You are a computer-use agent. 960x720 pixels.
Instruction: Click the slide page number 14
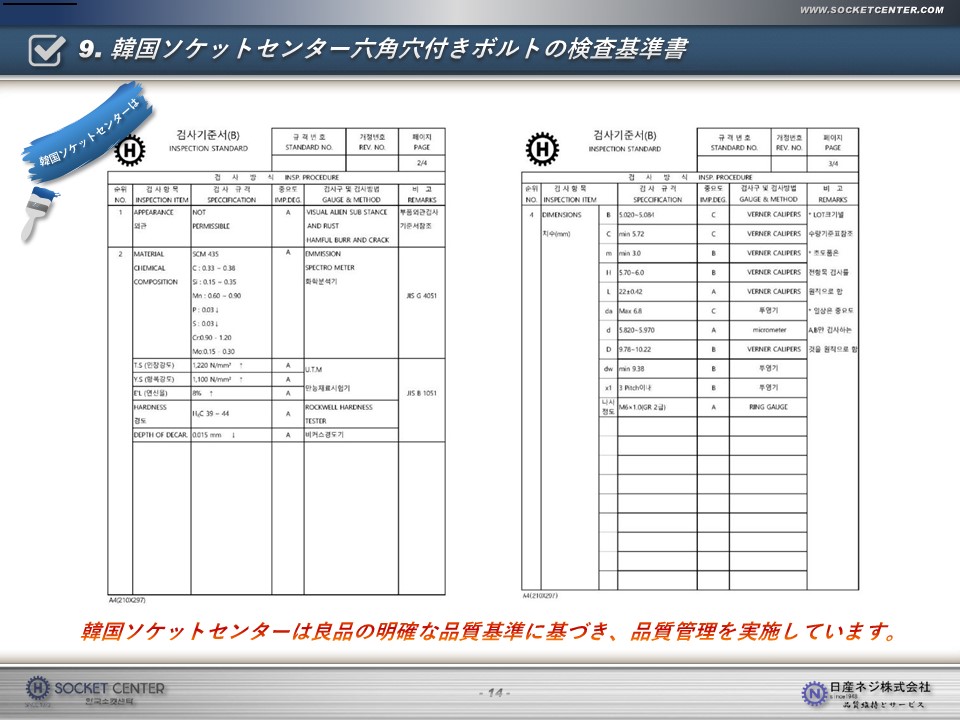(494, 693)
